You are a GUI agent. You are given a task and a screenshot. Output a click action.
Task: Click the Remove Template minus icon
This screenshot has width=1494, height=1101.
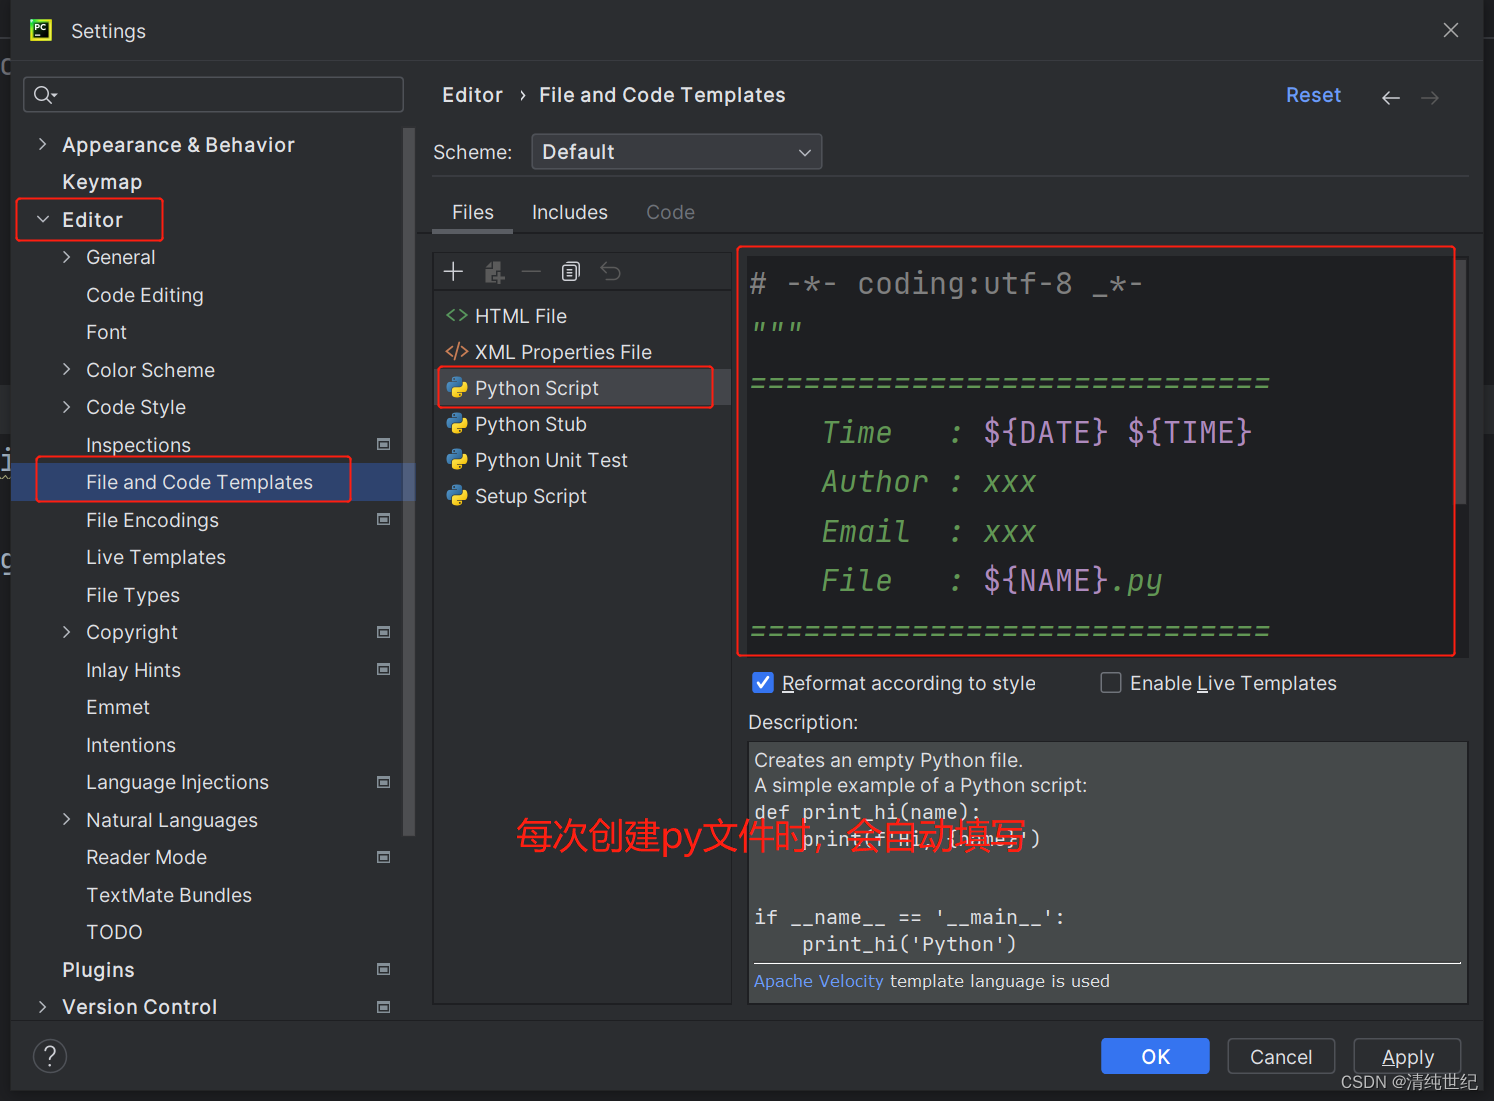tap(531, 271)
